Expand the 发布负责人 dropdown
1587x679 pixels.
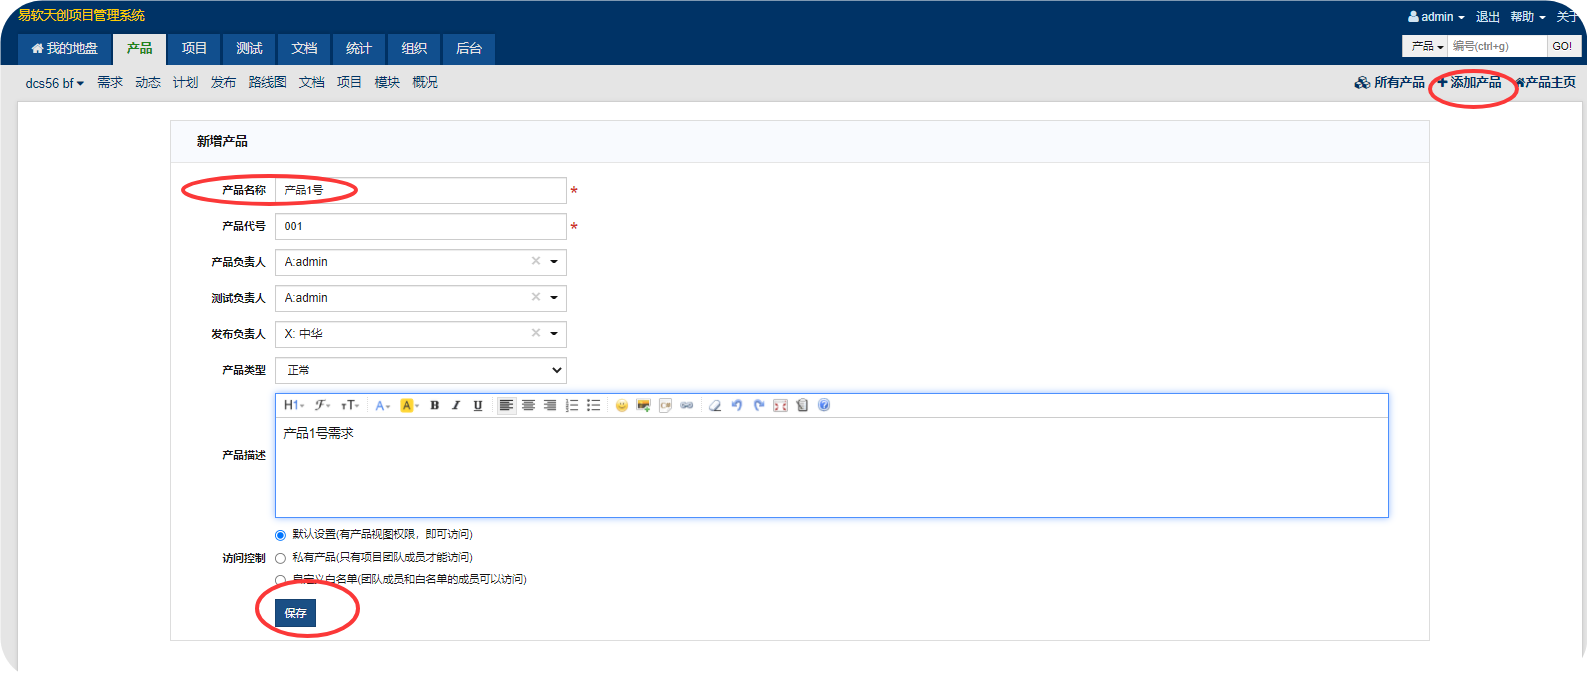click(x=554, y=334)
